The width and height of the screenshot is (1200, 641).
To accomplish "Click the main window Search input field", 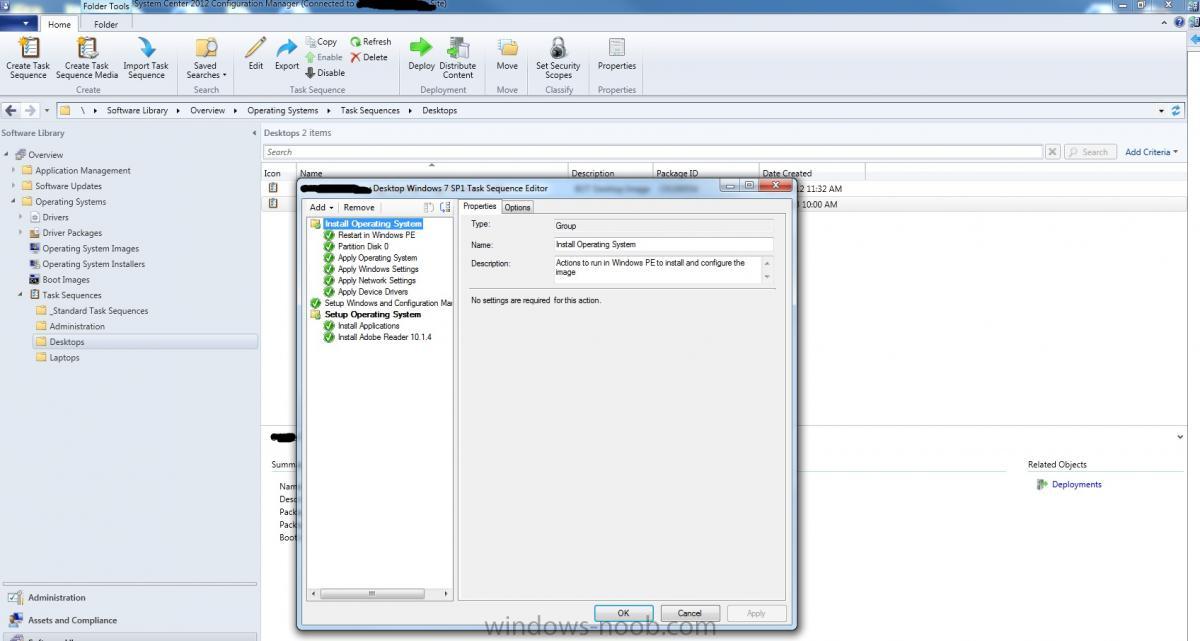I will tap(653, 152).
